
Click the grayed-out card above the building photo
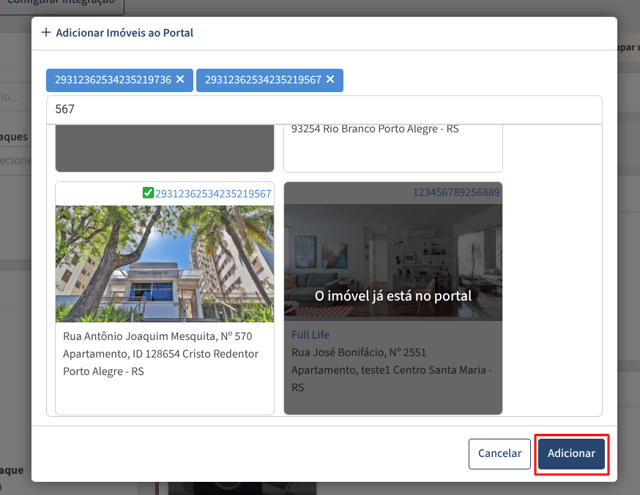click(165, 149)
